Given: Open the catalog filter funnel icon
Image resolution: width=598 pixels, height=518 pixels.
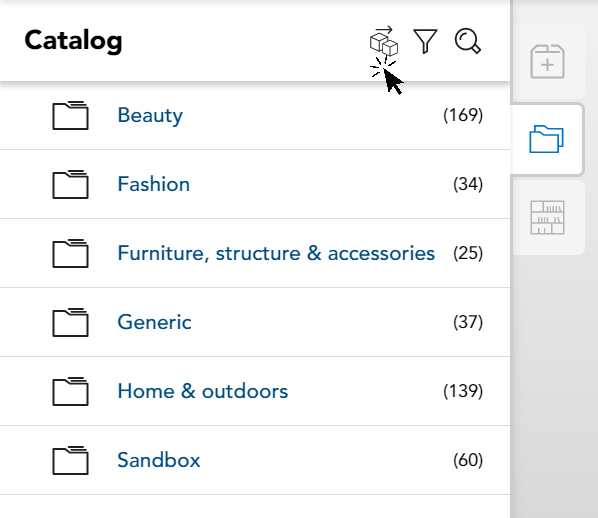Looking at the screenshot, I should 425,41.
